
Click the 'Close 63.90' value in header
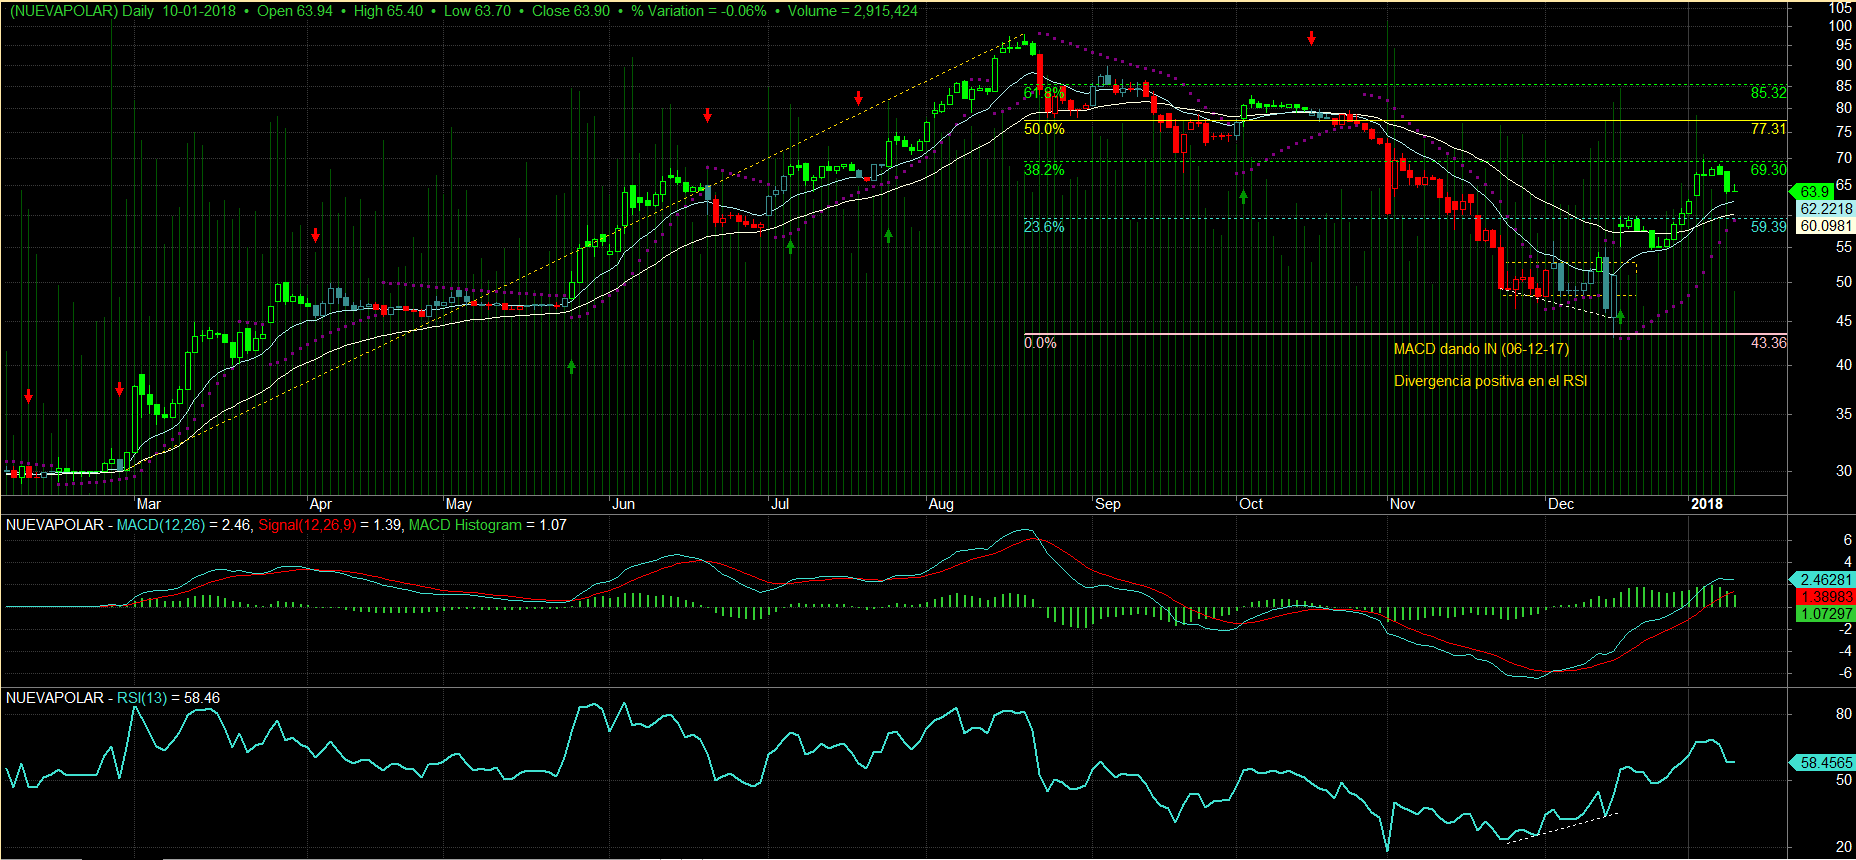click(571, 11)
